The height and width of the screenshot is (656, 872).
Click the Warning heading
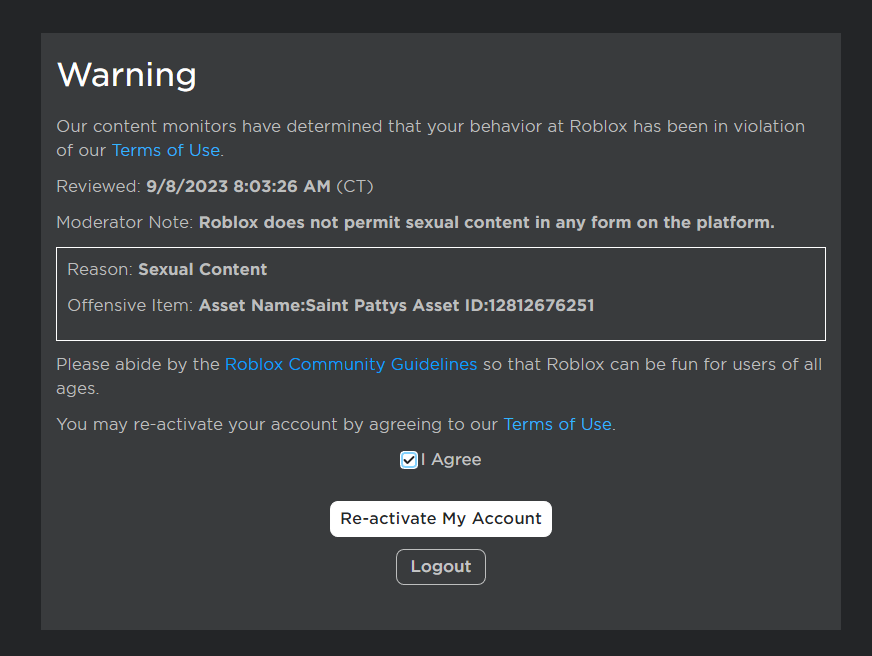tap(127, 74)
